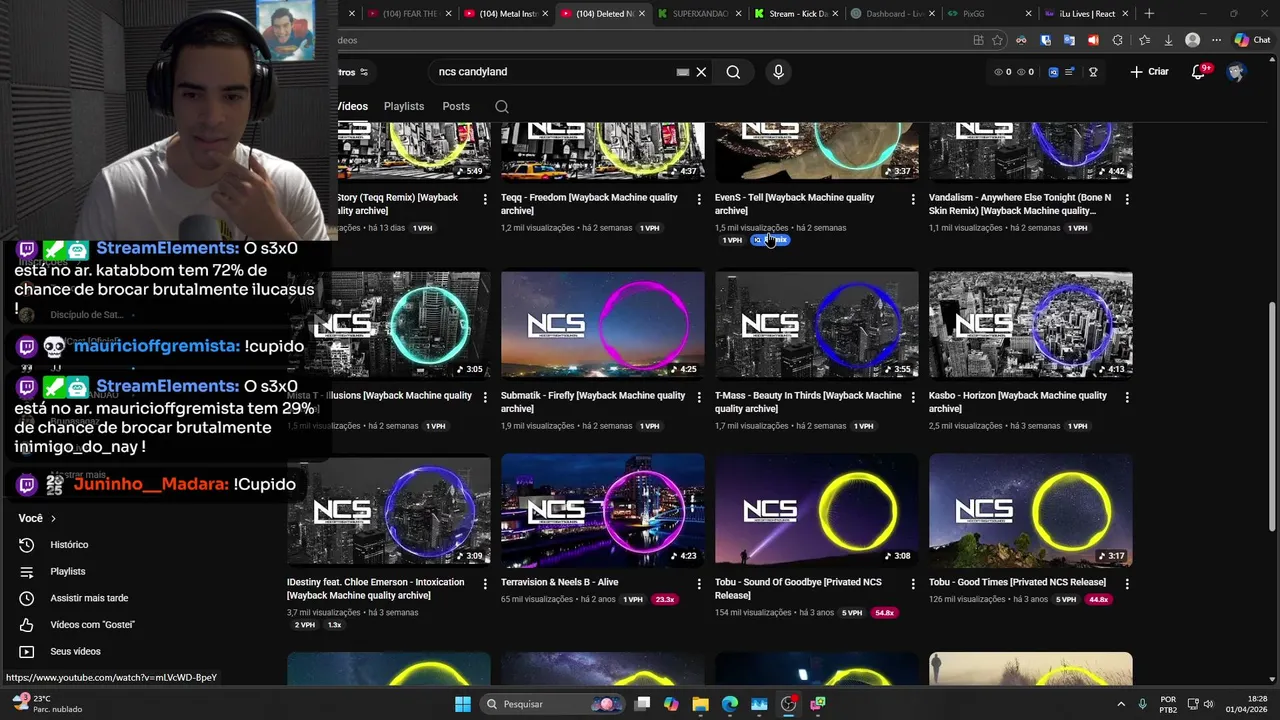Image resolution: width=1280 pixels, height=720 pixels.
Task: Open Teqq - Freedom video title link
Action: point(589,204)
